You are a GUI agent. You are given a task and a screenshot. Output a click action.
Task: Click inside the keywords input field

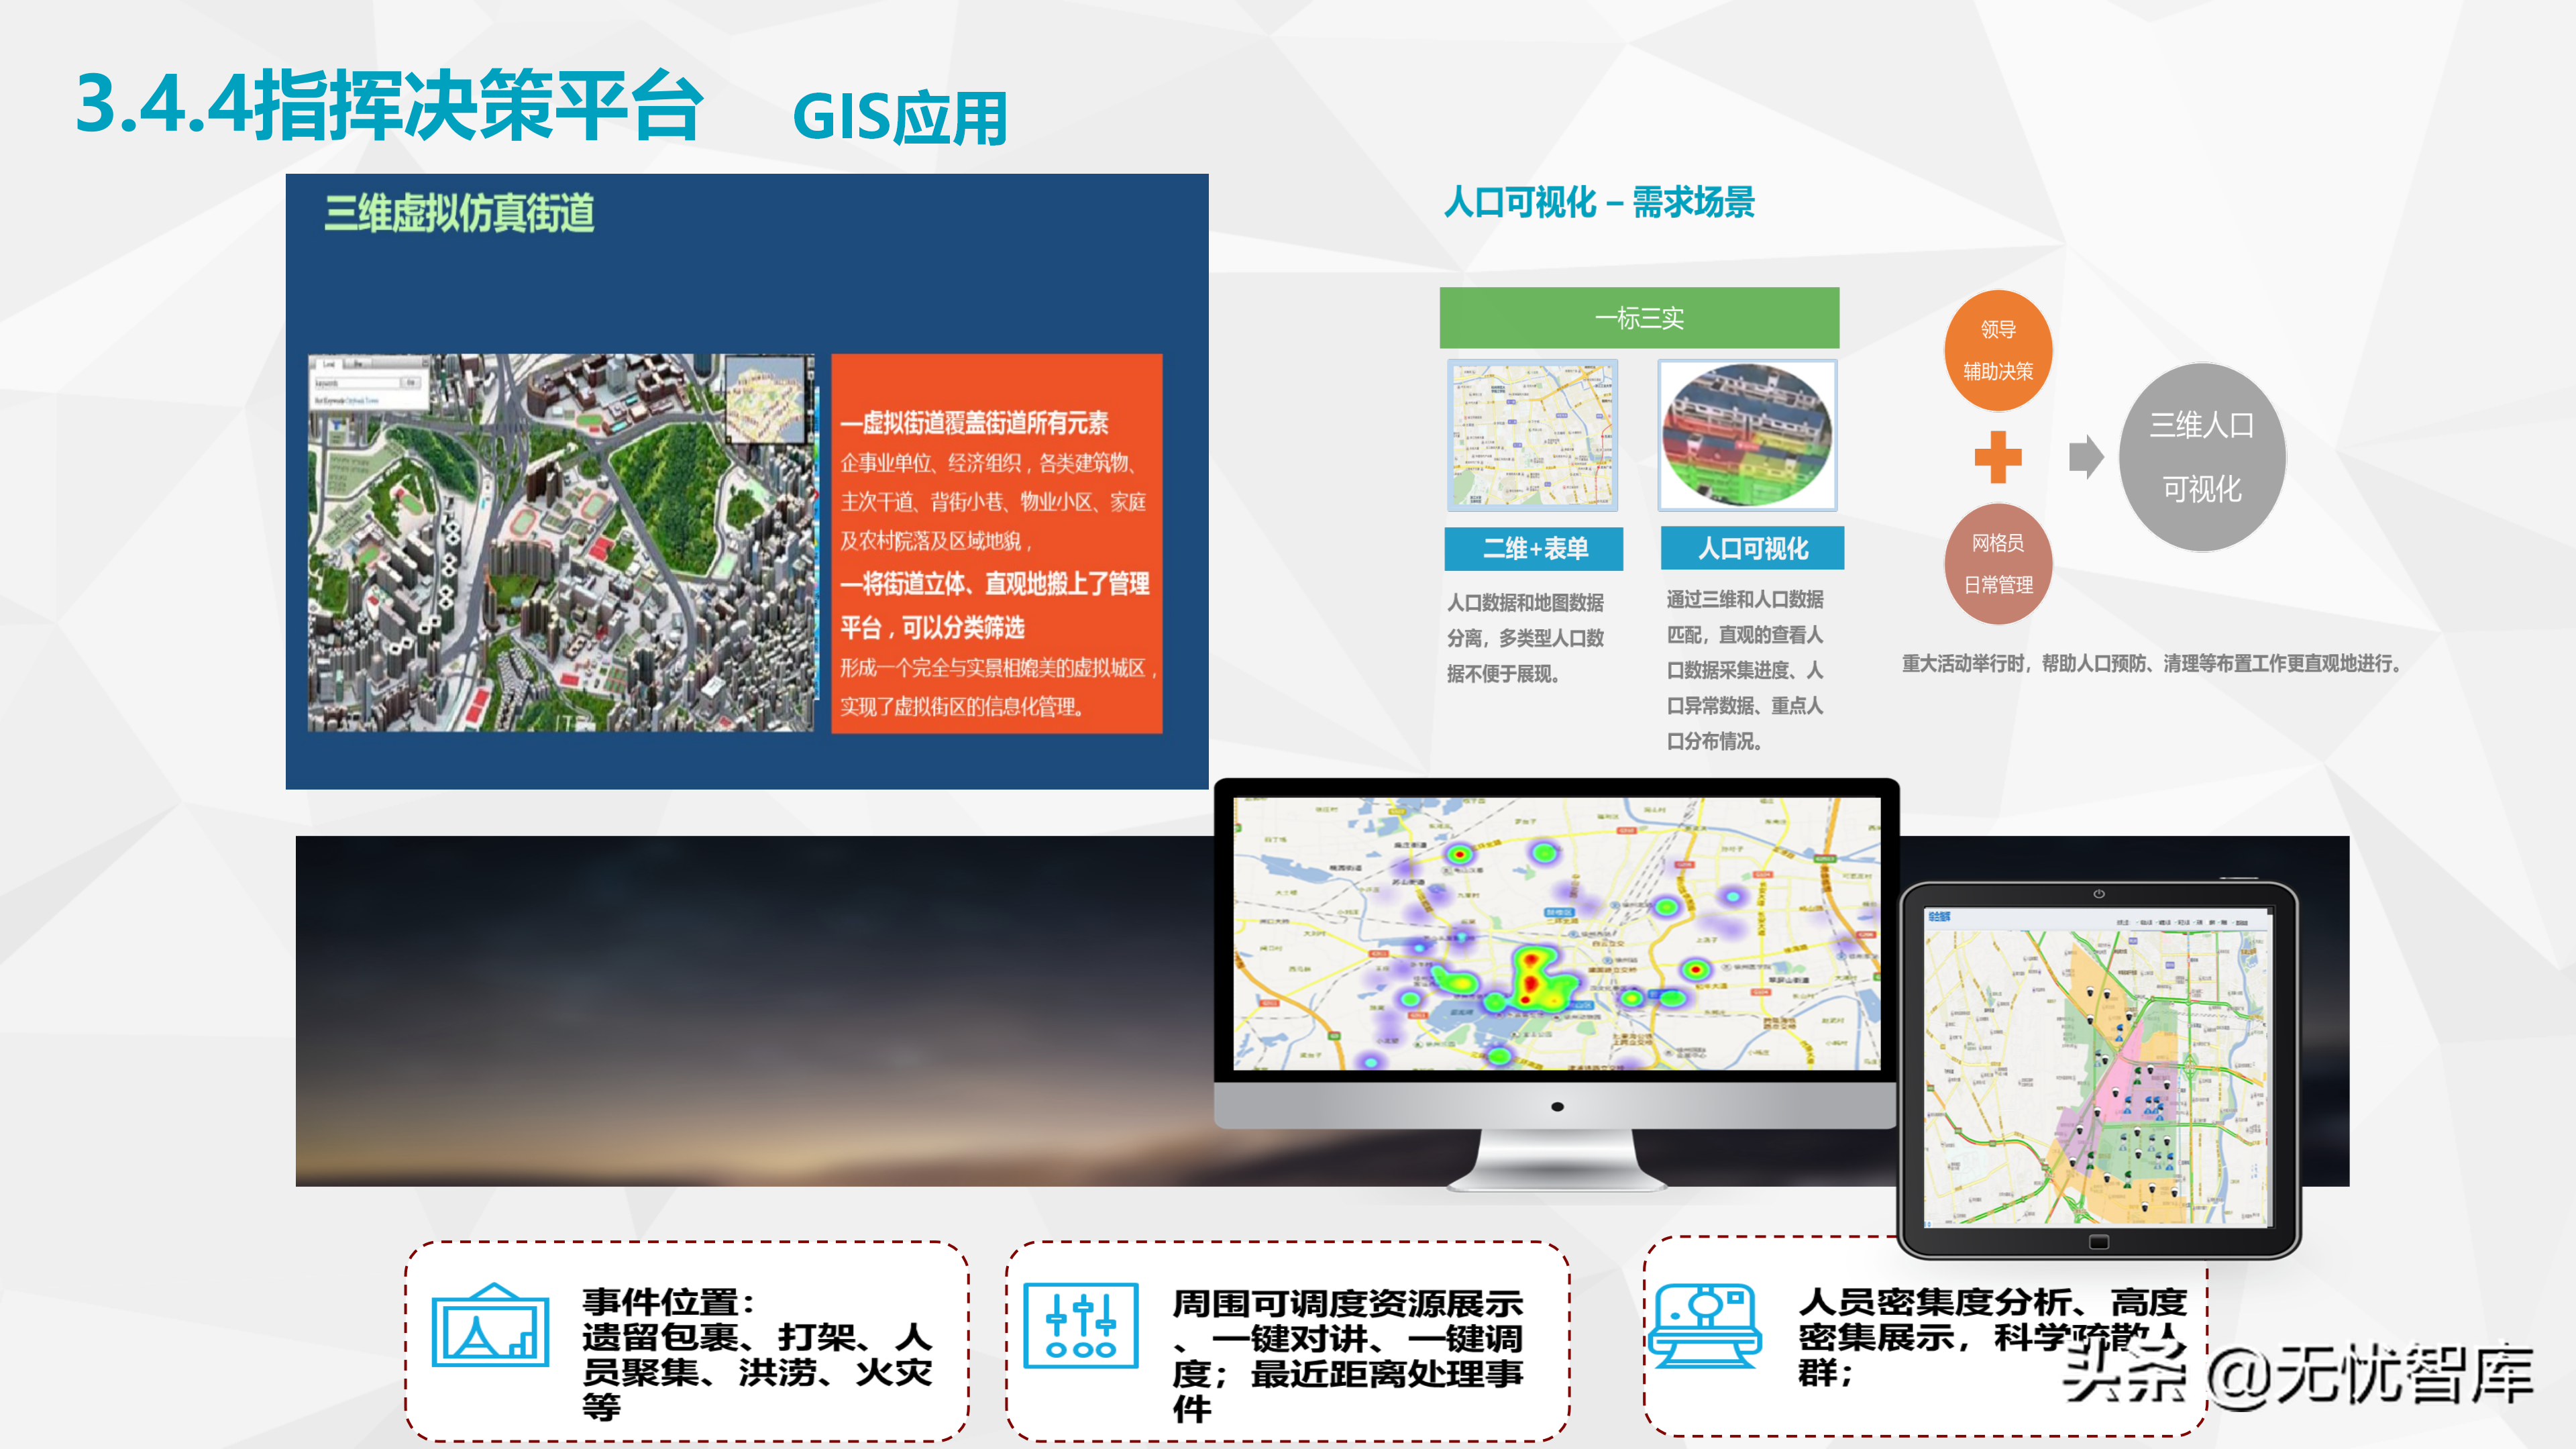pos(357,383)
